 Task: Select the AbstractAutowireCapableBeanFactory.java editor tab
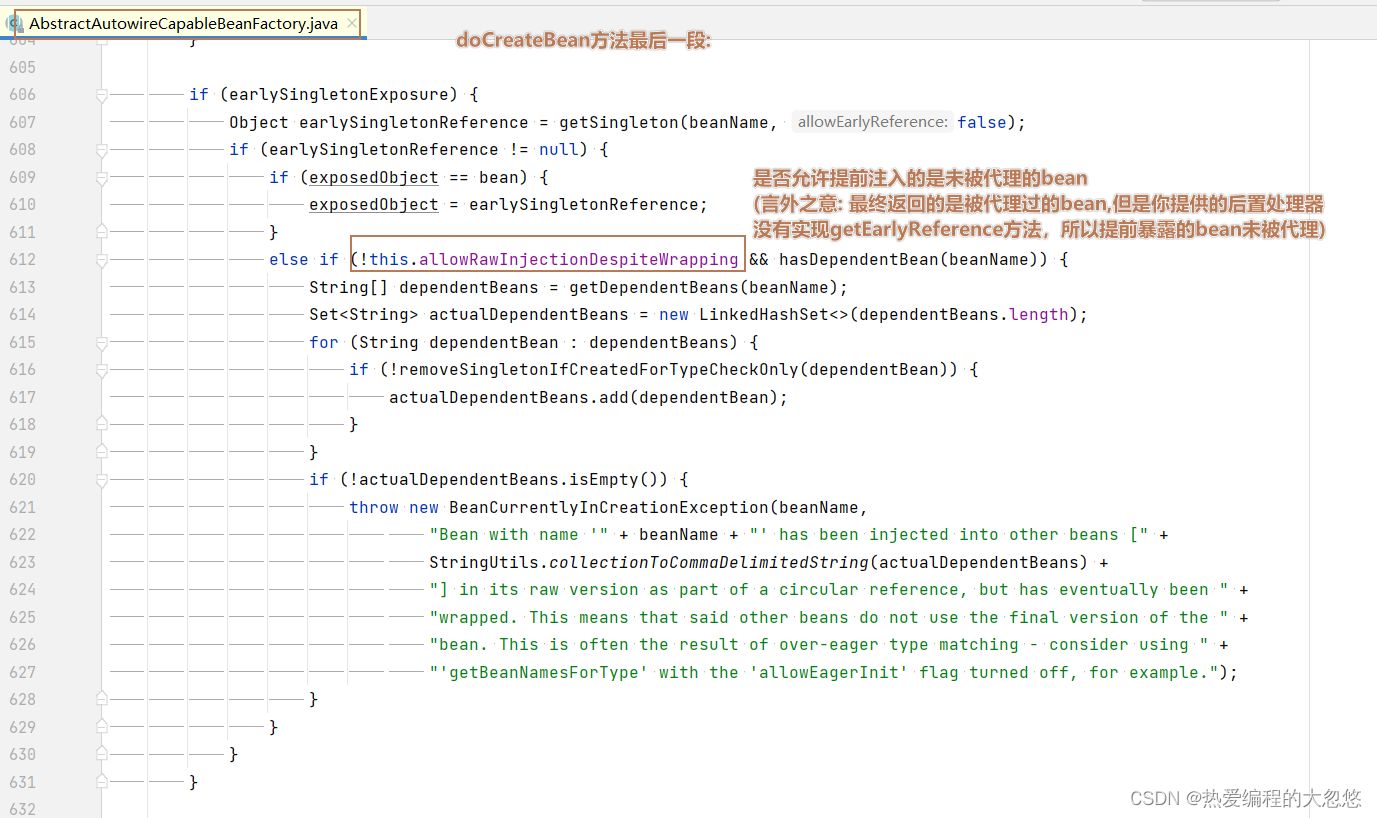pyautogui.click(x=183, y=23)
